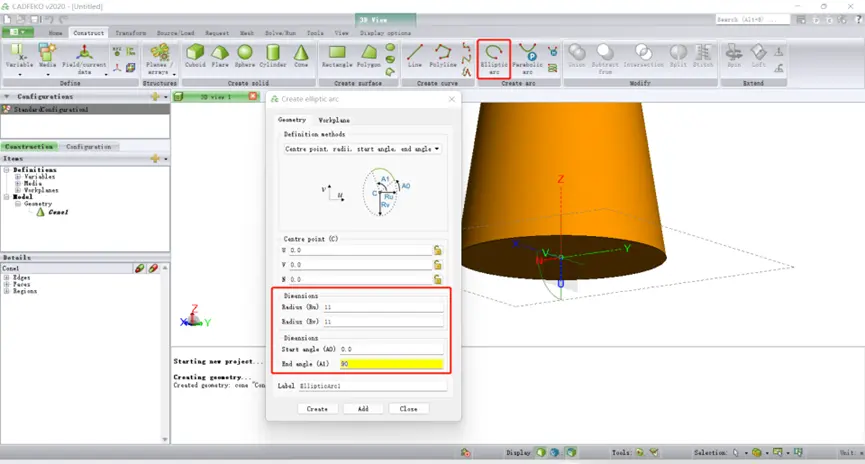Create a Rectangle surface
Viewport: 865px width, 464px height.
(x=337, y=56)
